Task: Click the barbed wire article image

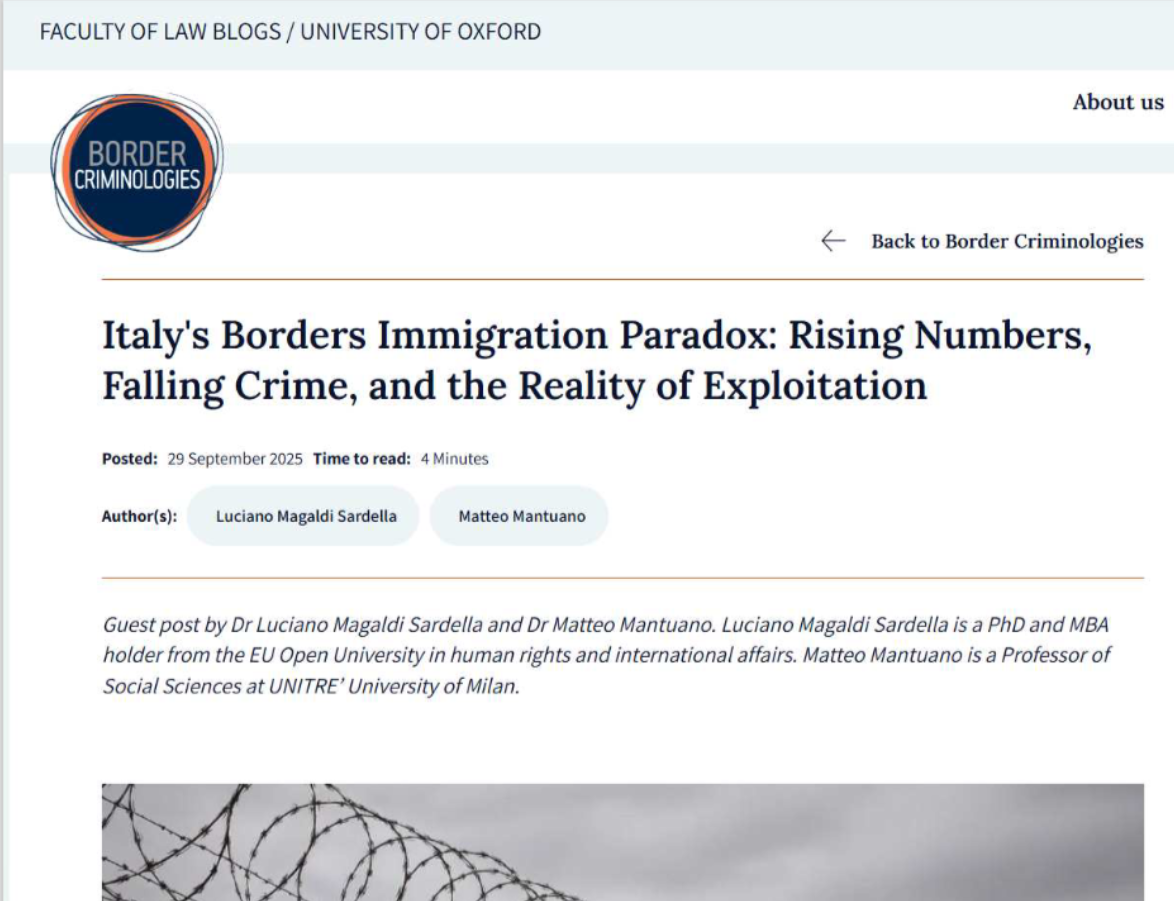Action: click(623, 842)
